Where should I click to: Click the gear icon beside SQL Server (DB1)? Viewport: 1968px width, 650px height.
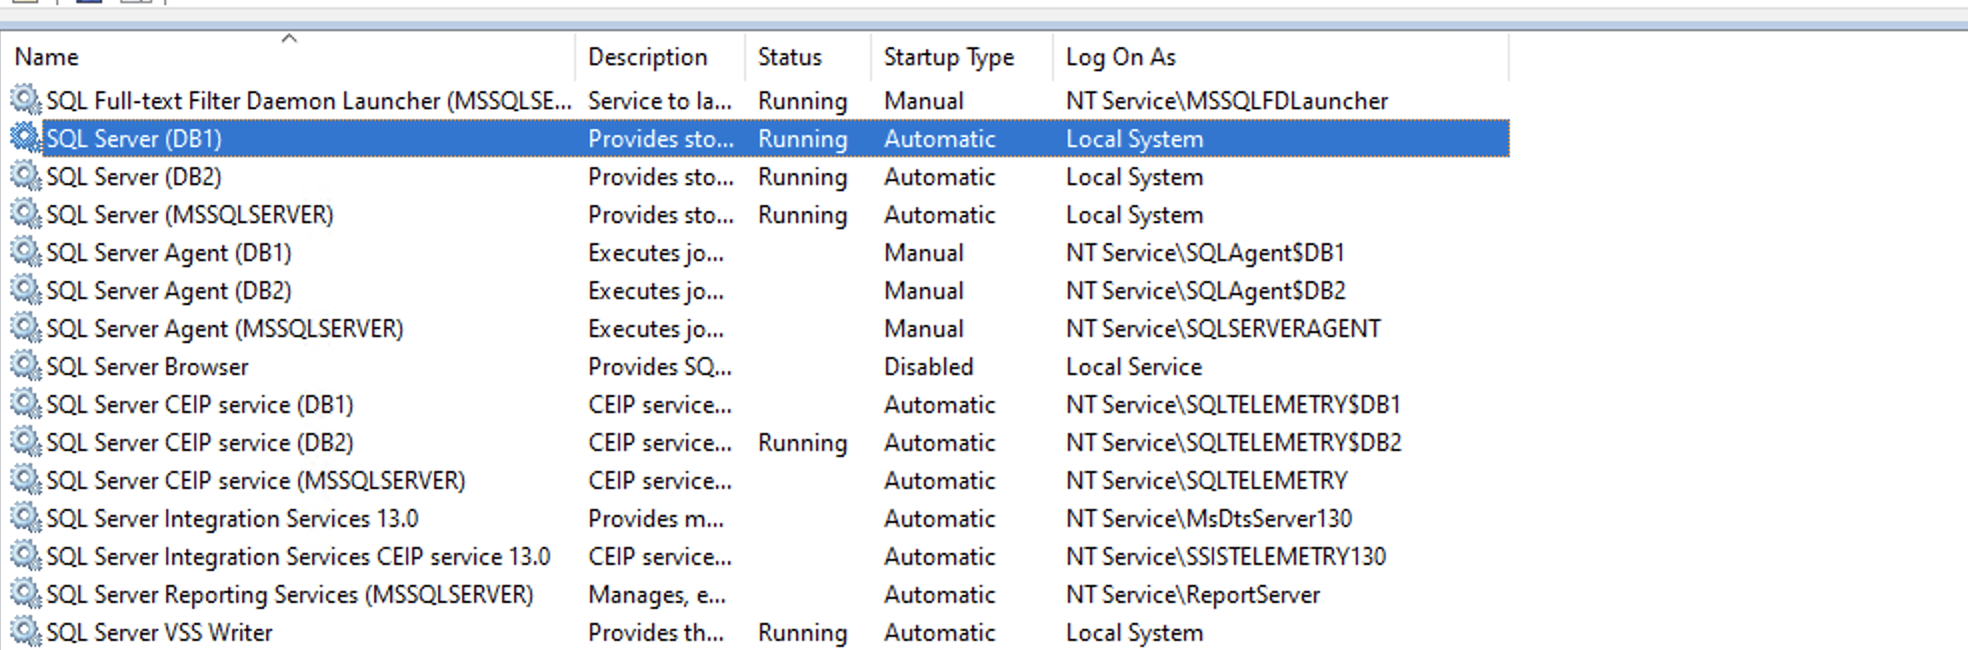(x=26, y=137)
